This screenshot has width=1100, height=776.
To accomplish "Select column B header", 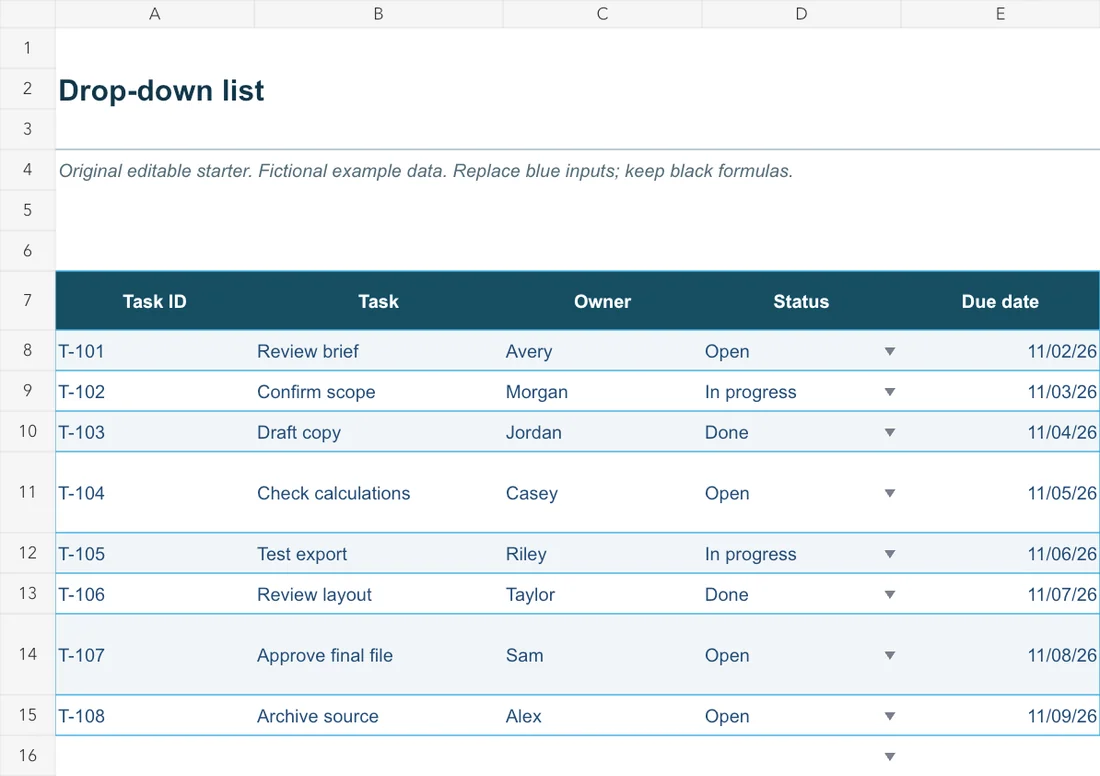I will pyautogui.click(x=378, y=14).
